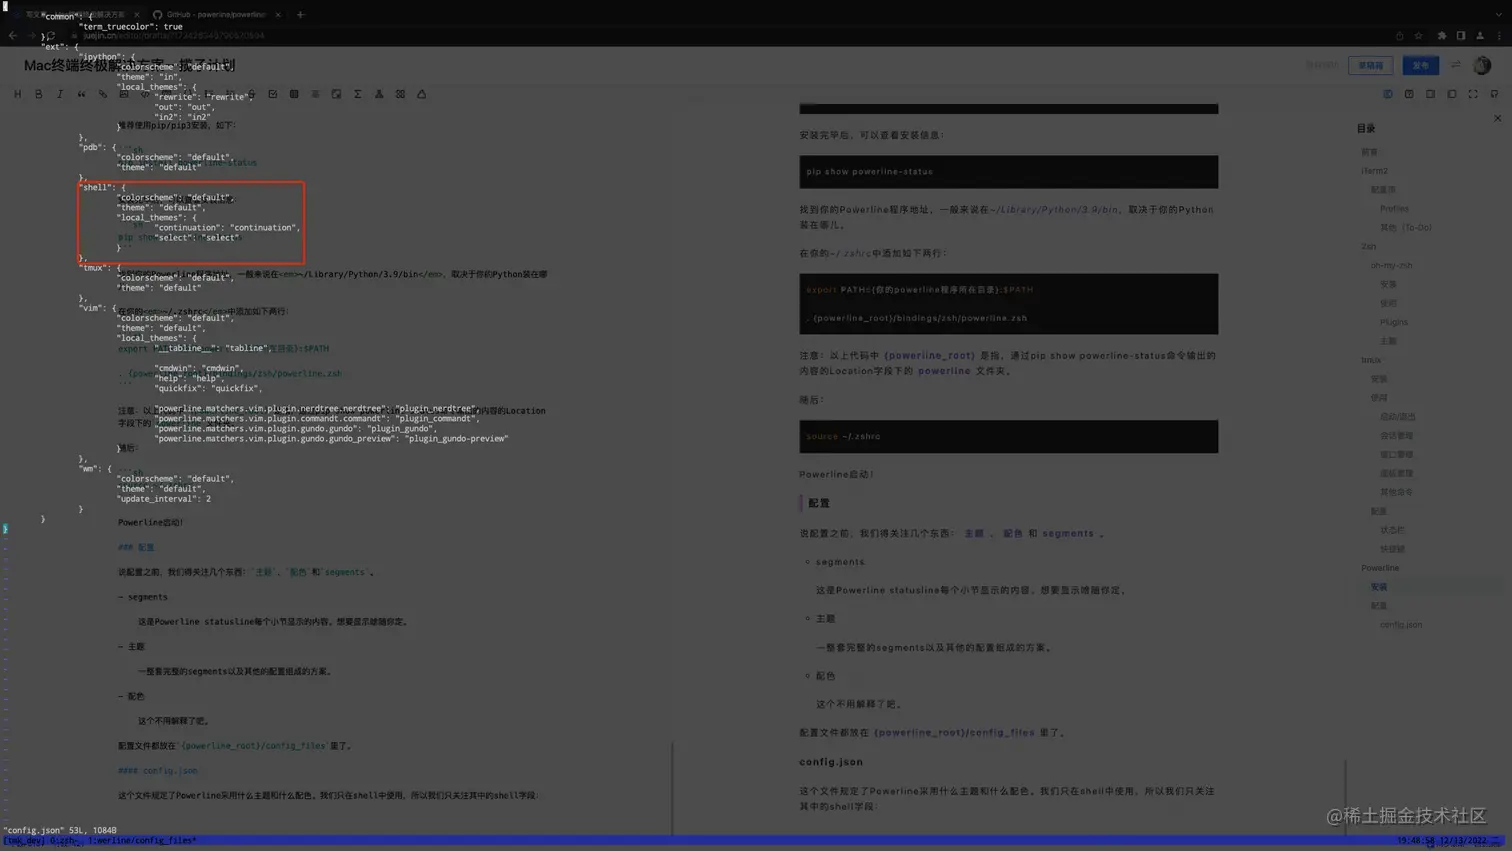This screenshot has height=851, width=1512.
Task: Jump to highlighted 安装 under Powerline
Action: tap(1379, 587)
